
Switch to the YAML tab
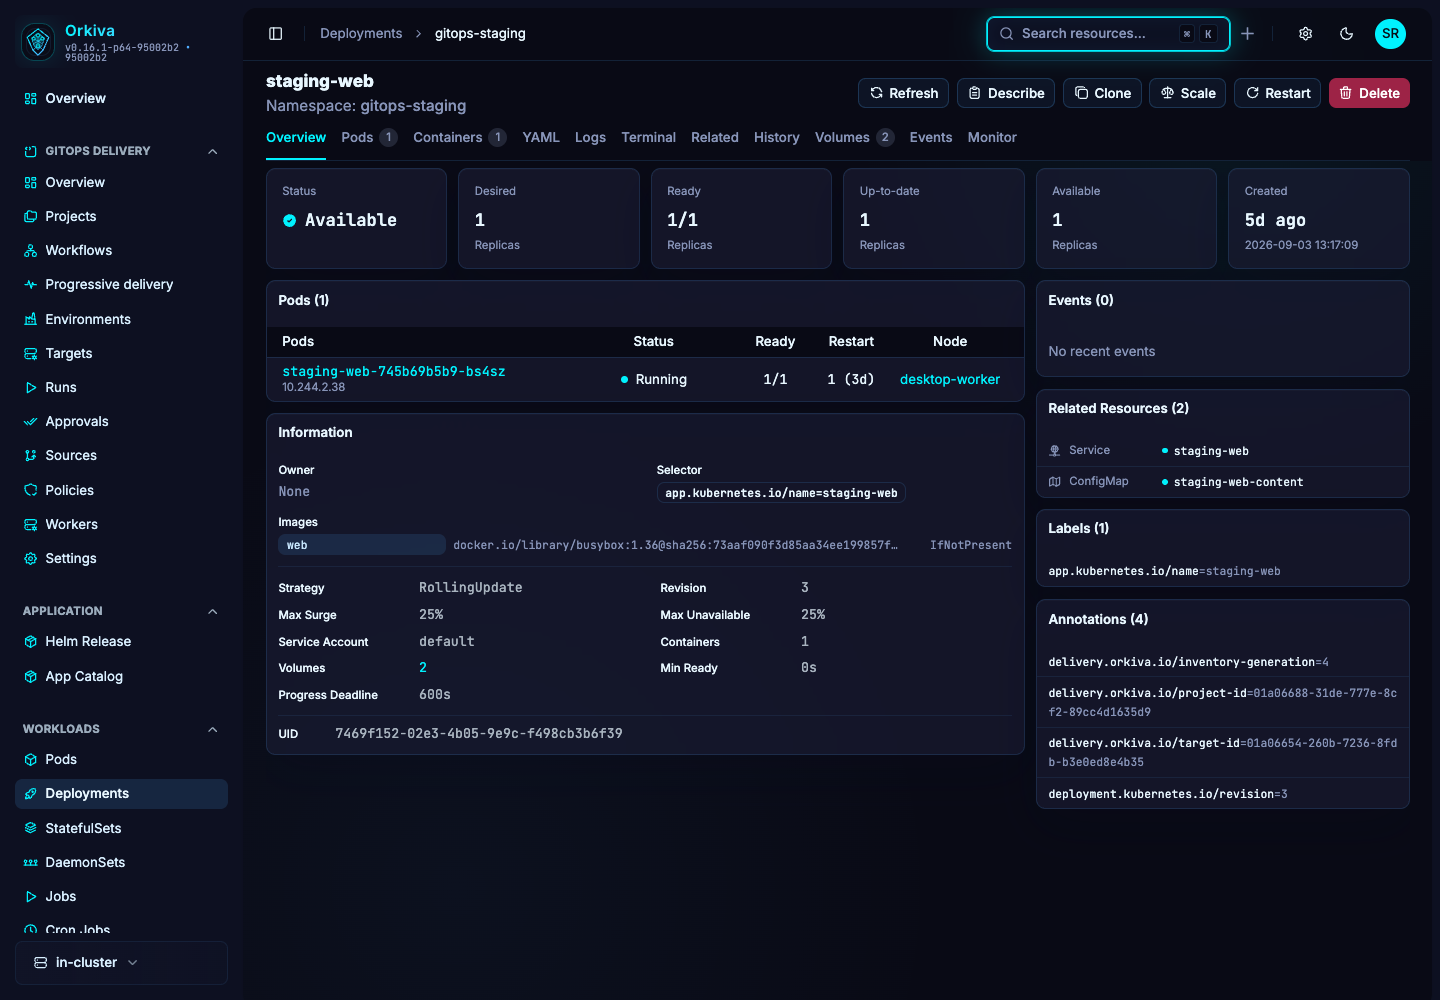(x=541, y=137)
